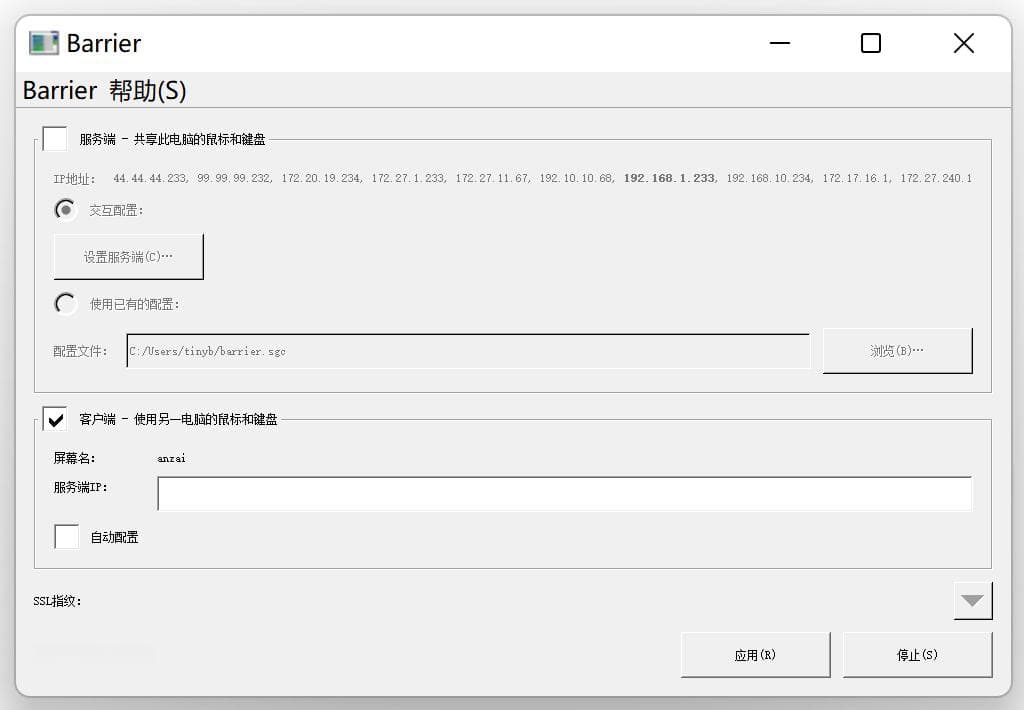This screenshot has width=1024, height=710.
Task: Click the IP address 172.27.11.67
Action: (492, 178)
